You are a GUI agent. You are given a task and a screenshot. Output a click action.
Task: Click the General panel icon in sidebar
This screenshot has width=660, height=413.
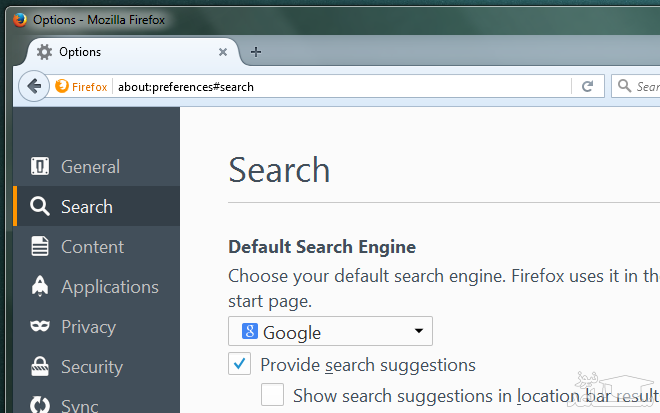(40, 167)
